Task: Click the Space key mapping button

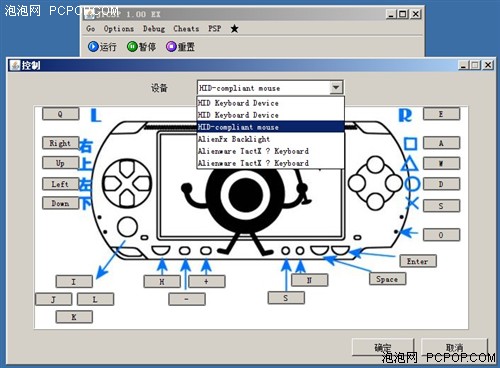Action: coord(387,279)
